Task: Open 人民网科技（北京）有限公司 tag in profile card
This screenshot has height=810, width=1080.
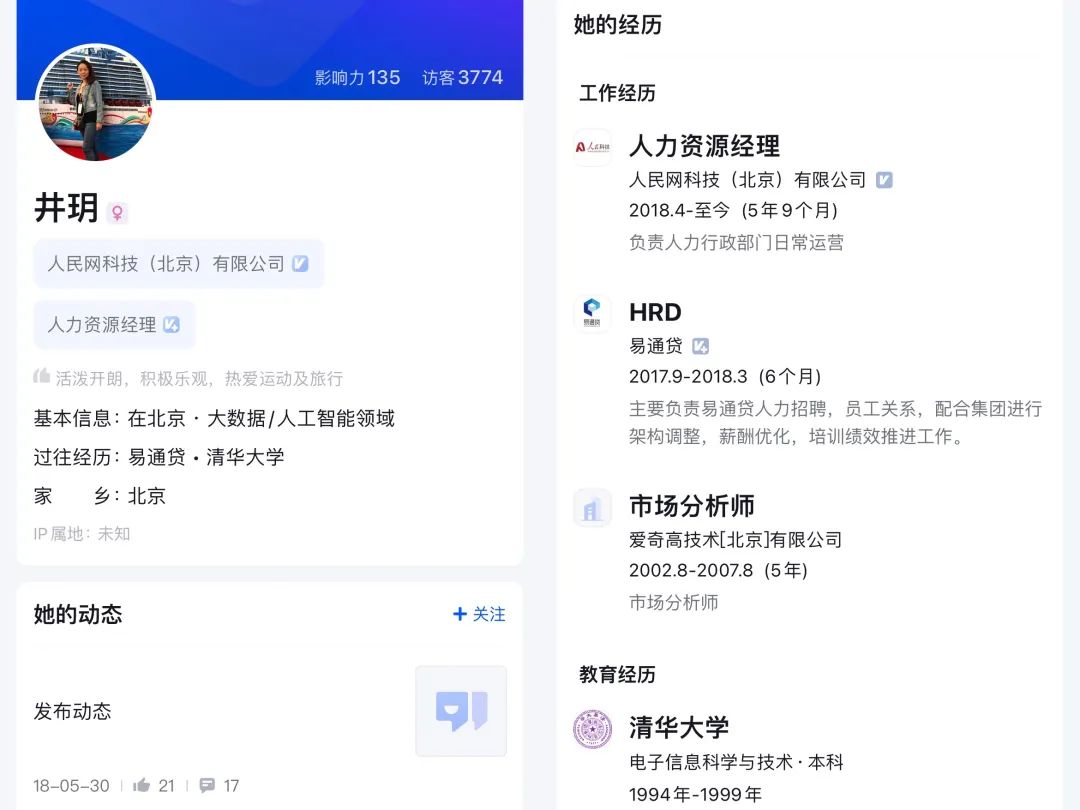Action: point(178,264)
